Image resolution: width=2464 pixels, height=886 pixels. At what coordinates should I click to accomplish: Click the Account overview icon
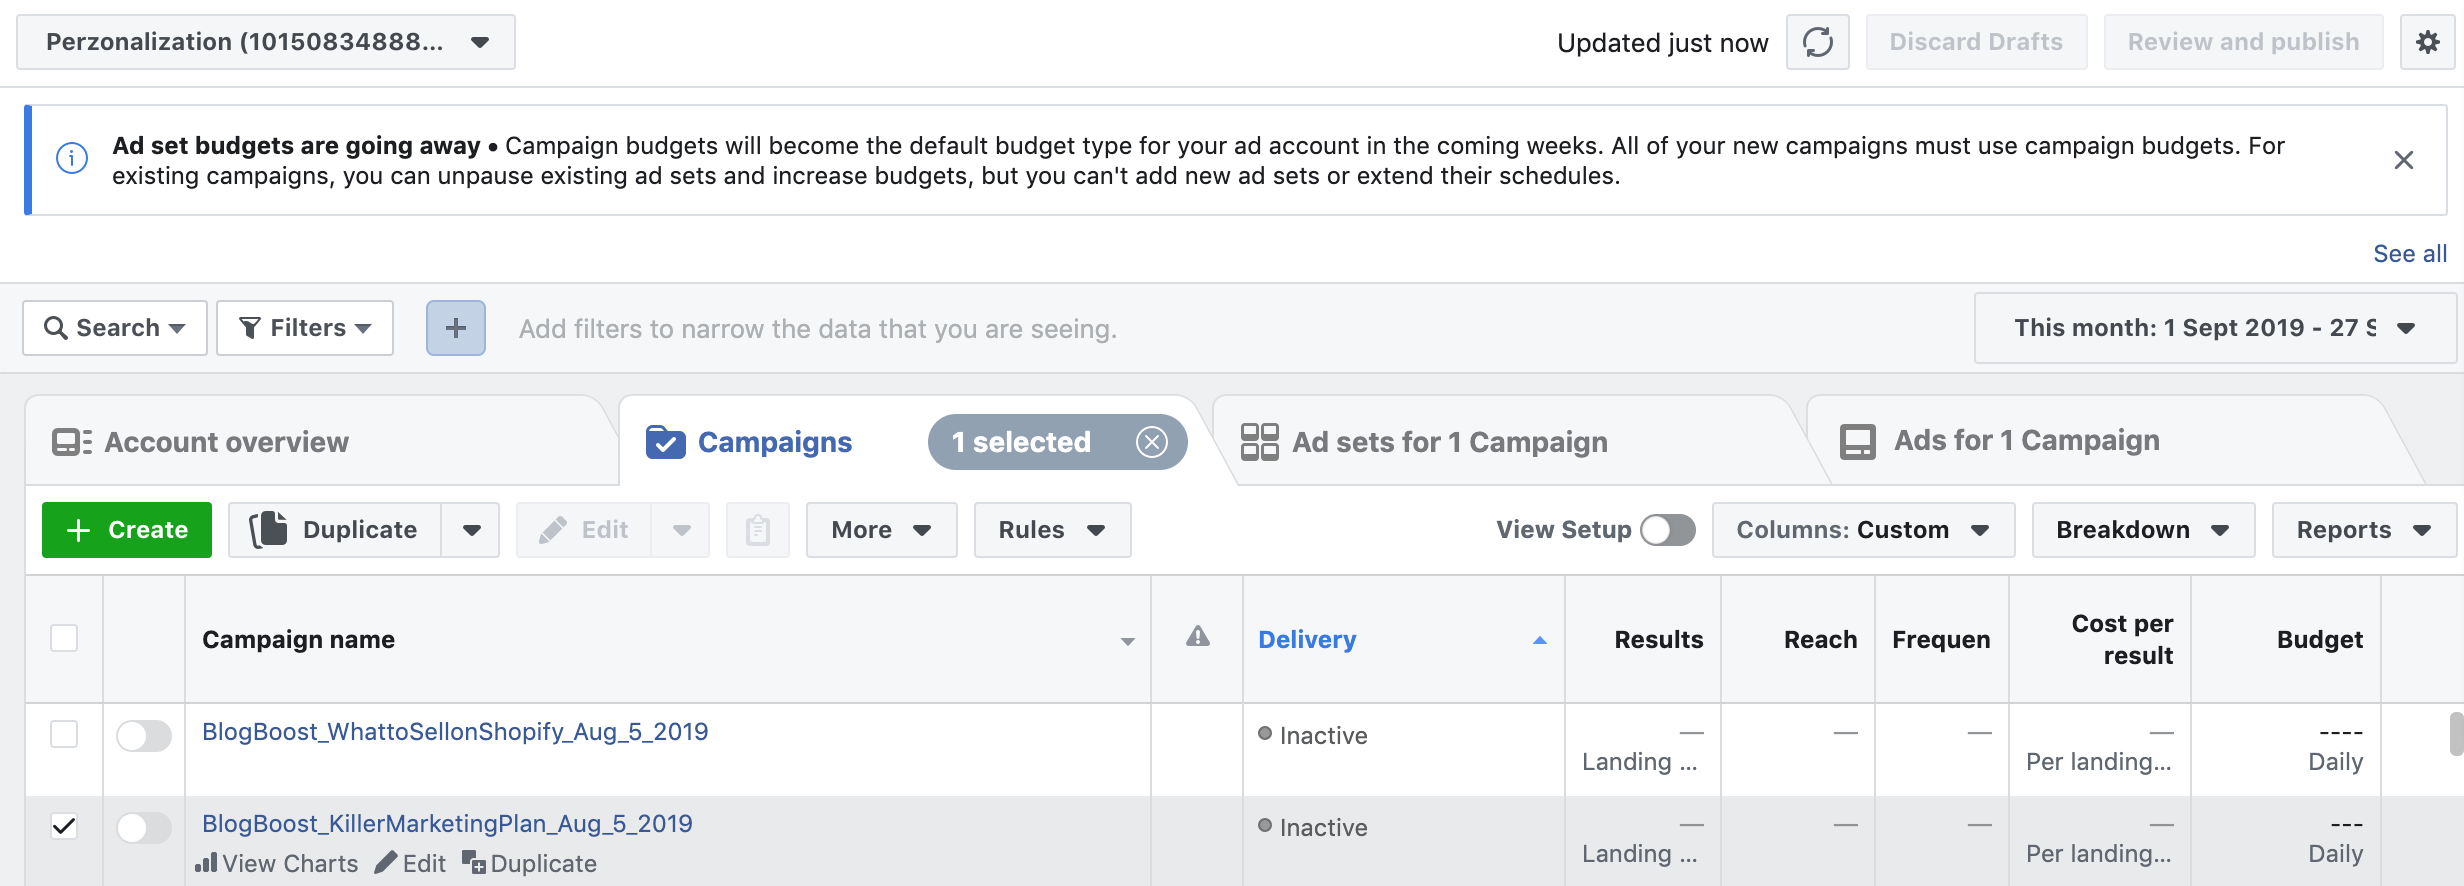(72, 442)
